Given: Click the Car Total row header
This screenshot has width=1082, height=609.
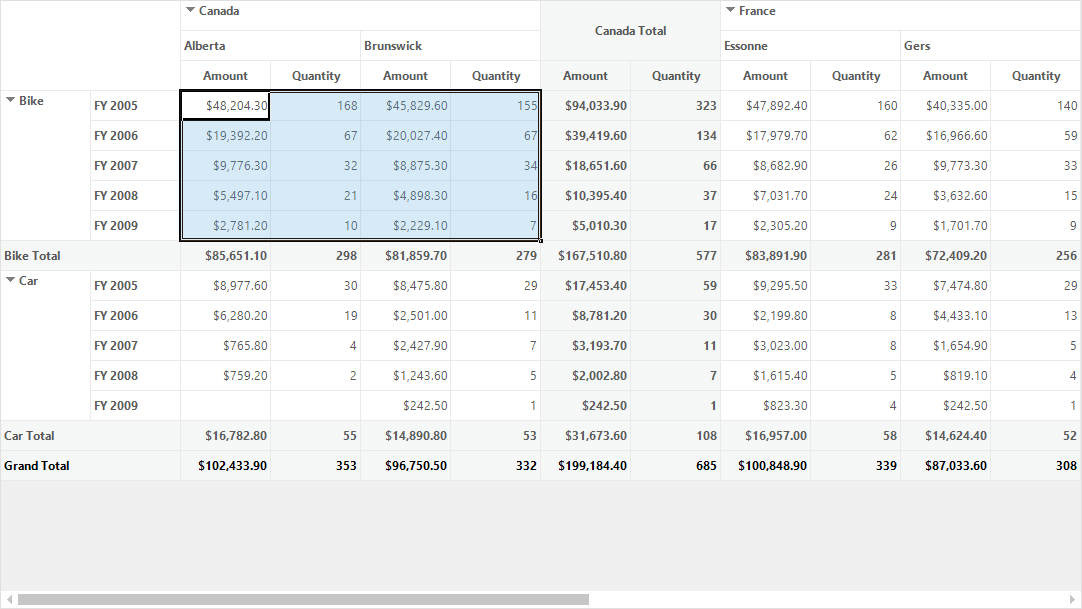Looking at the screenshot, I should pyautogui.click(x=90, y=435).
